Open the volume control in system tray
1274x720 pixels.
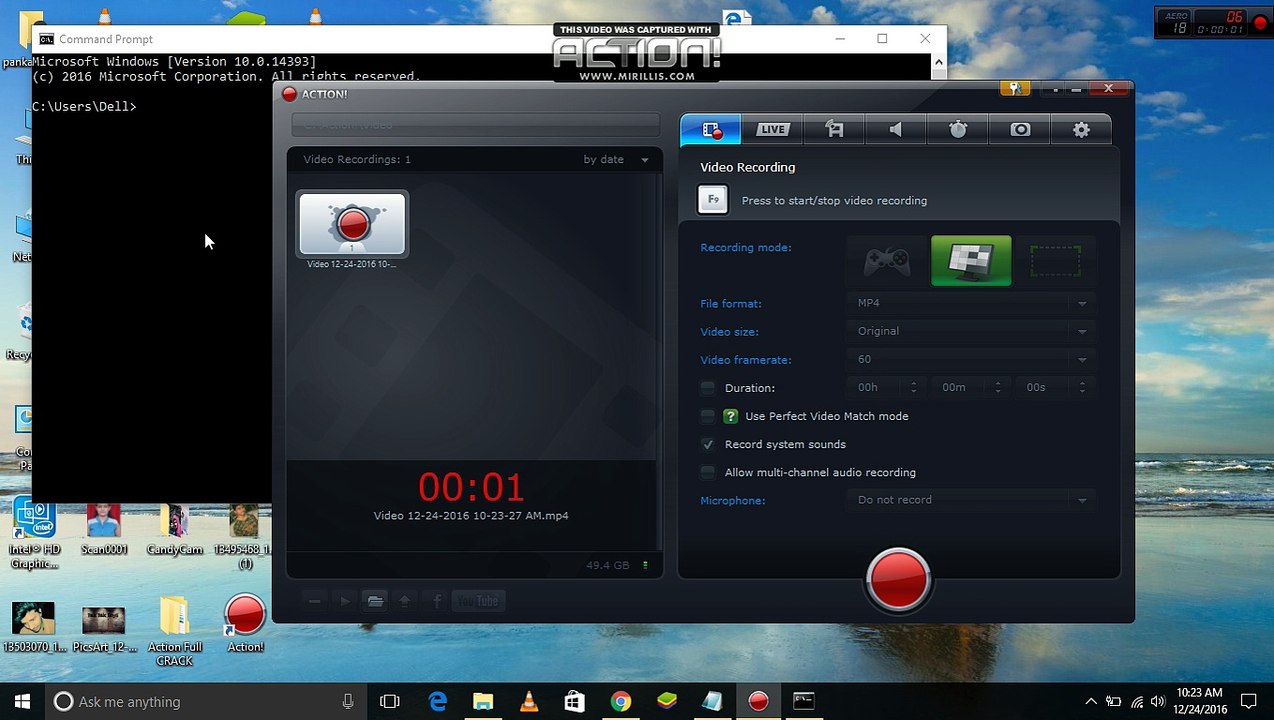click(x=1157, y=702)
